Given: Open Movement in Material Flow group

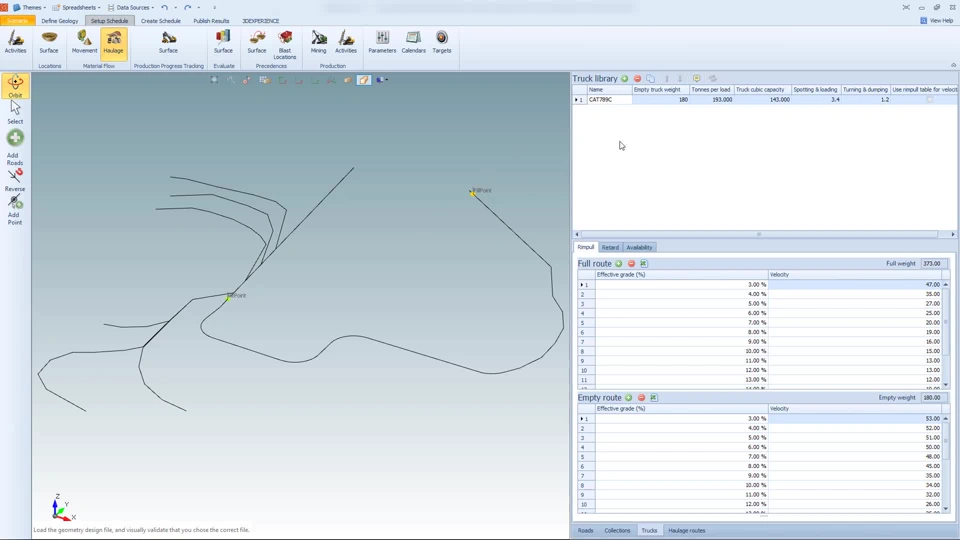Looking at the screenshot, I should [x=84, y=43].
